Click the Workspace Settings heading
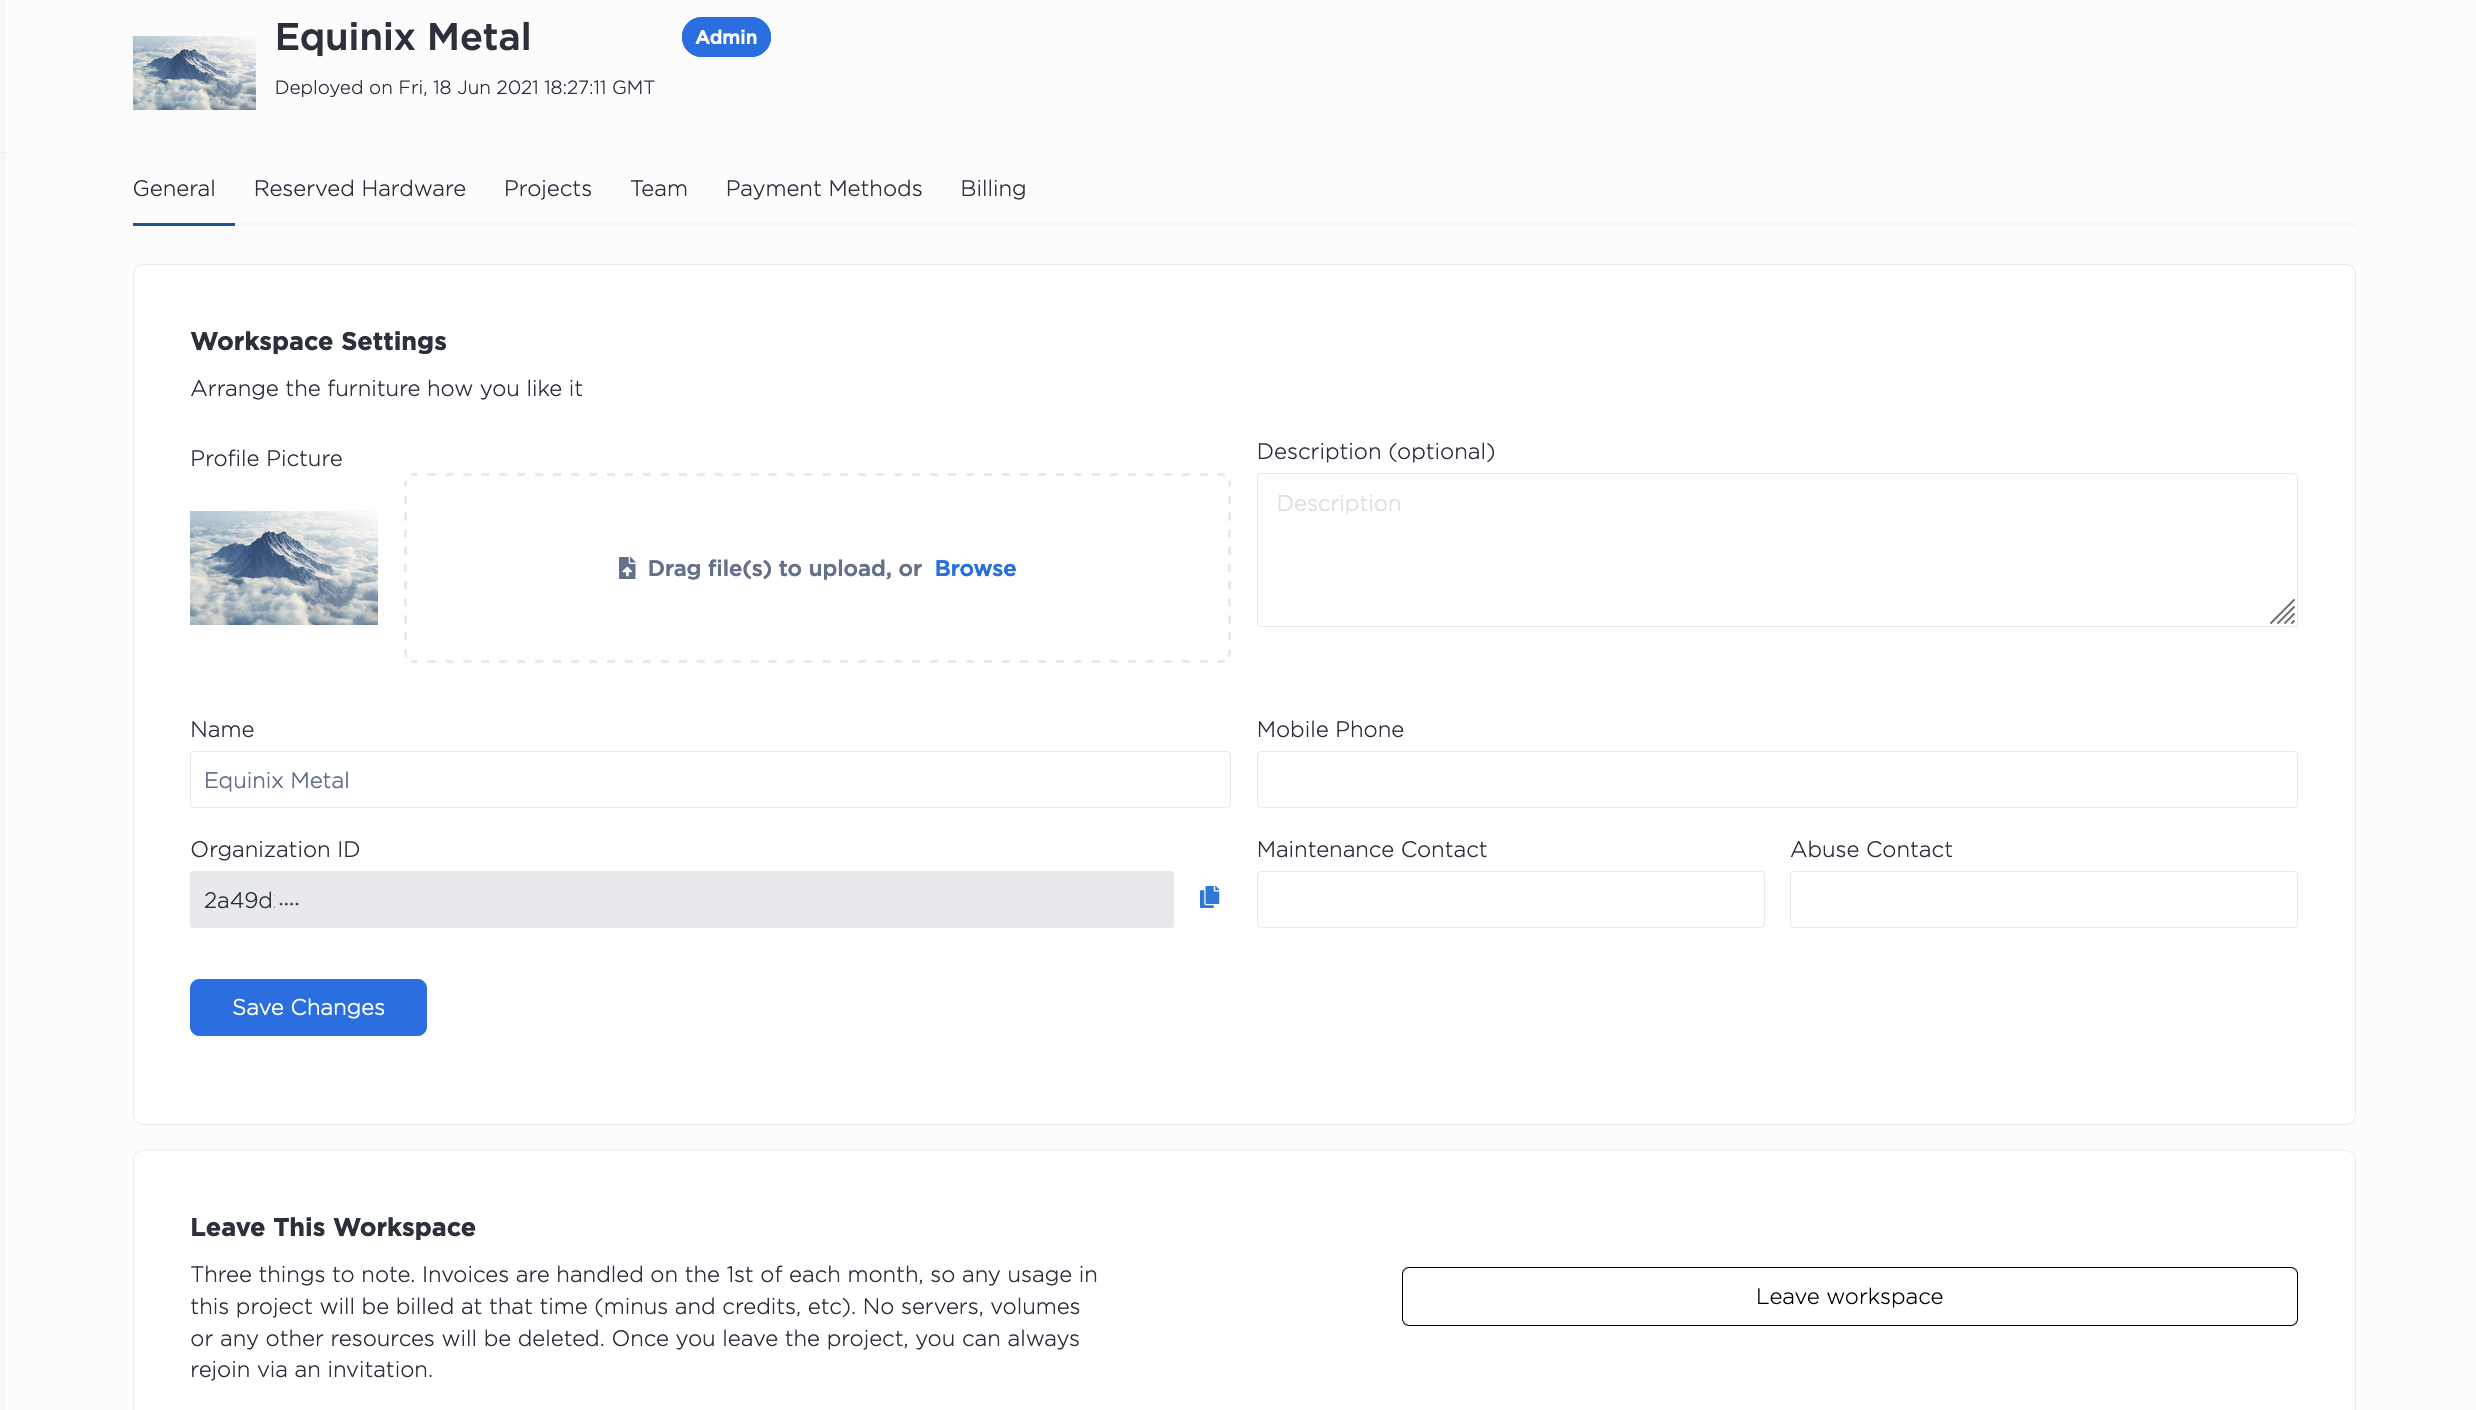The width and height of the screenshot is (2476, 1410). click(318, 341)
